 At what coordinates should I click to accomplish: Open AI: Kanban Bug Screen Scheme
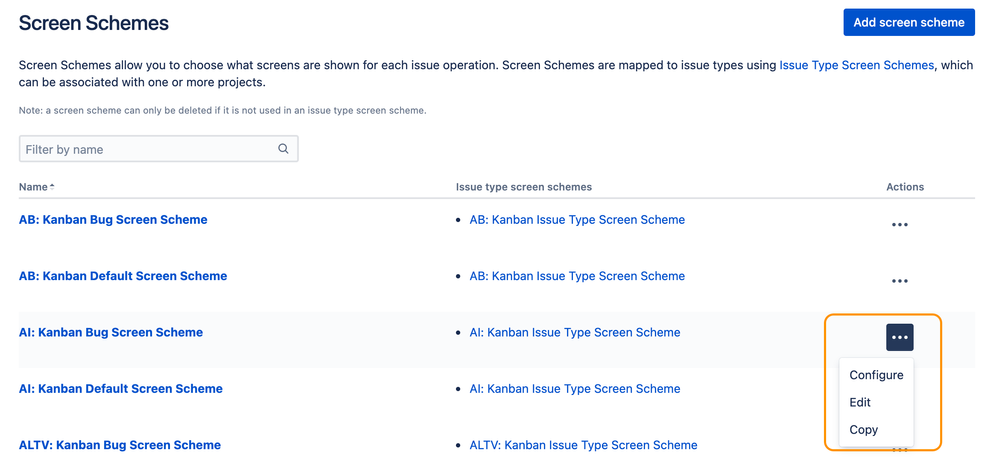click(x=111, y=332)
